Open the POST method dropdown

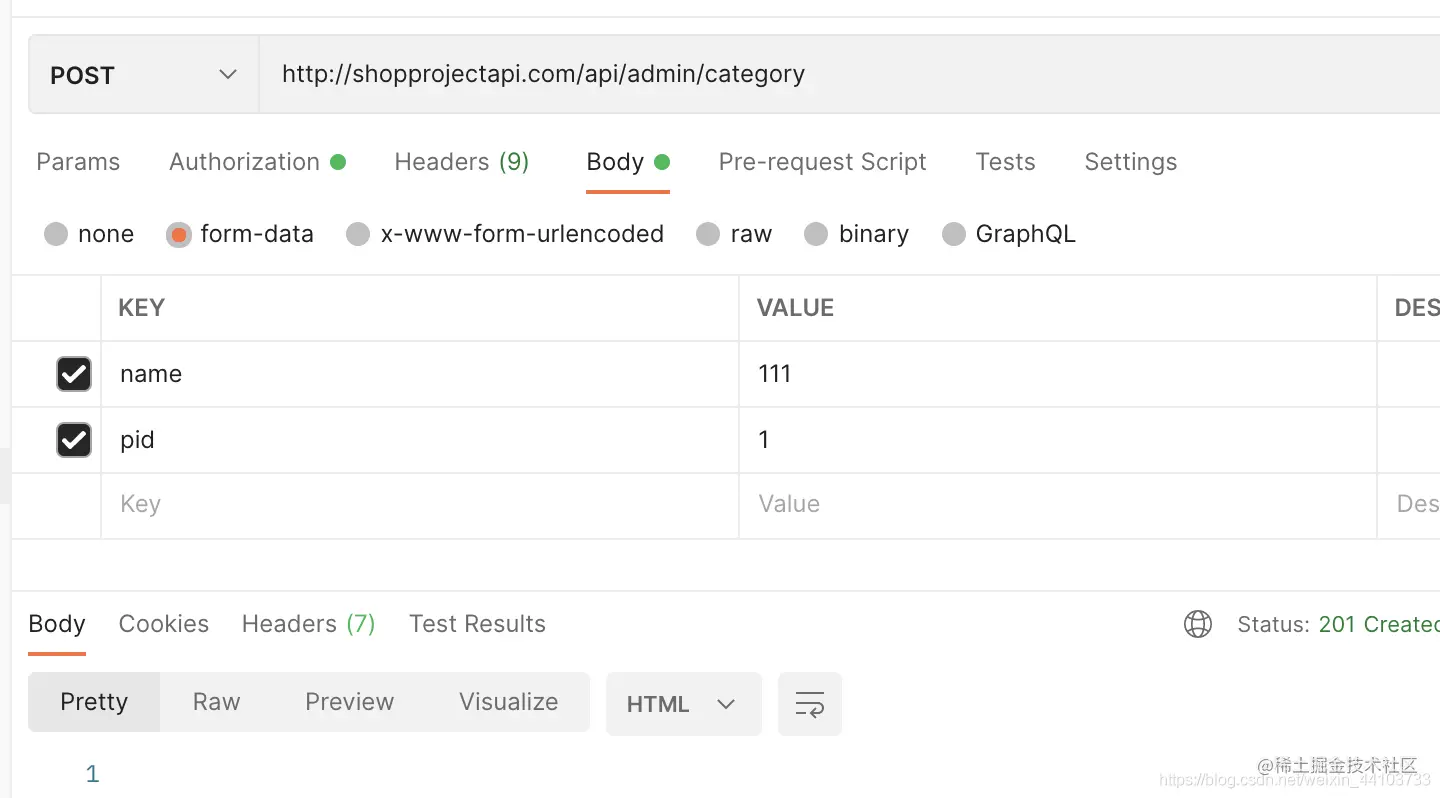pos(144,75)
